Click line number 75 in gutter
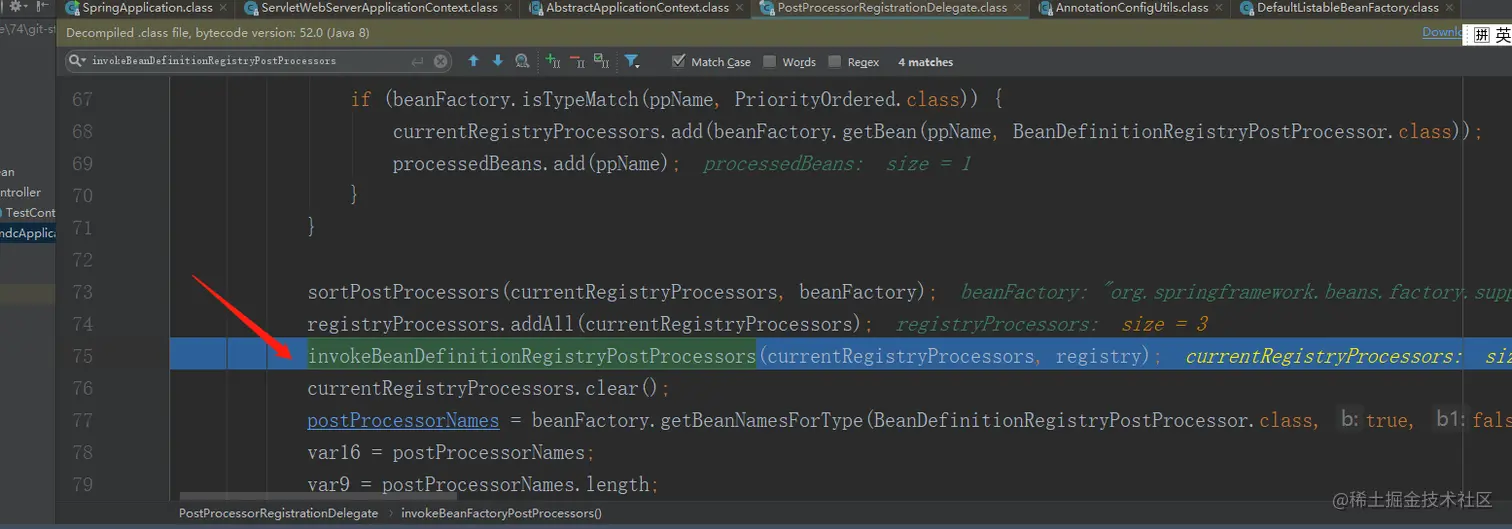 82,356
